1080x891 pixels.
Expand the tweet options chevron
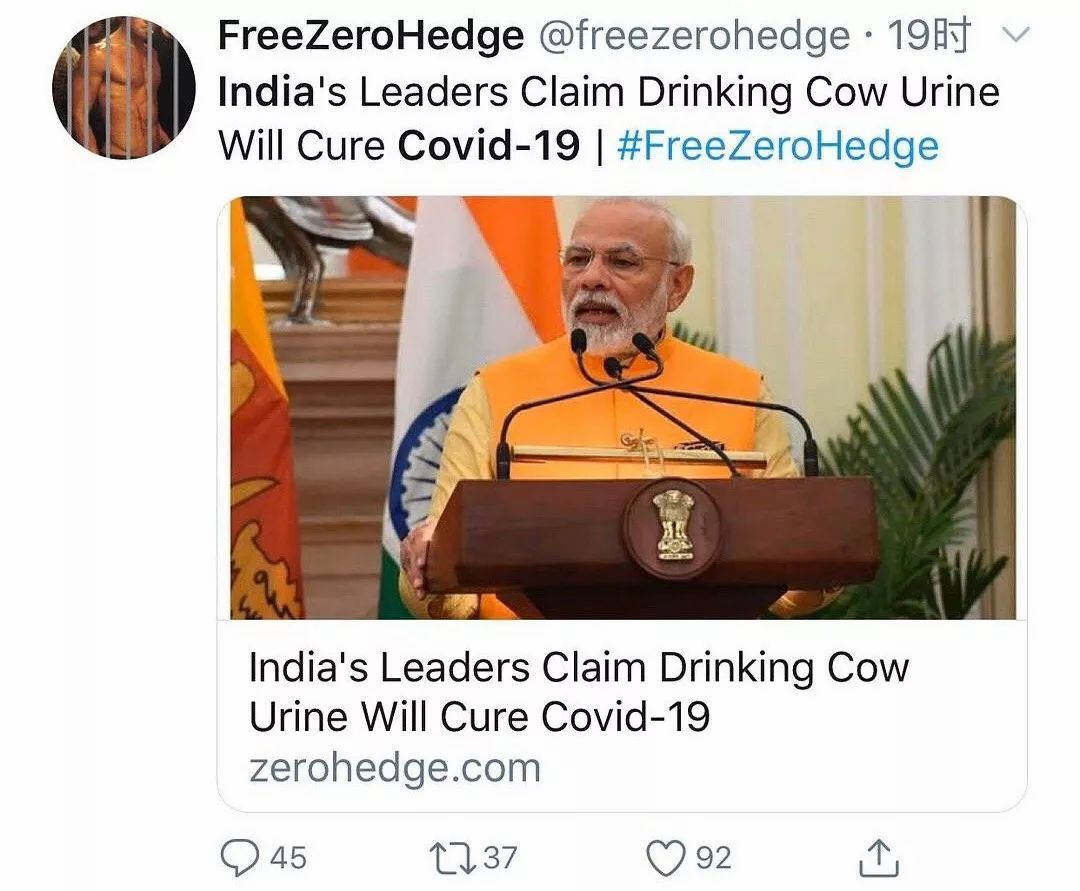point(1015,35)
